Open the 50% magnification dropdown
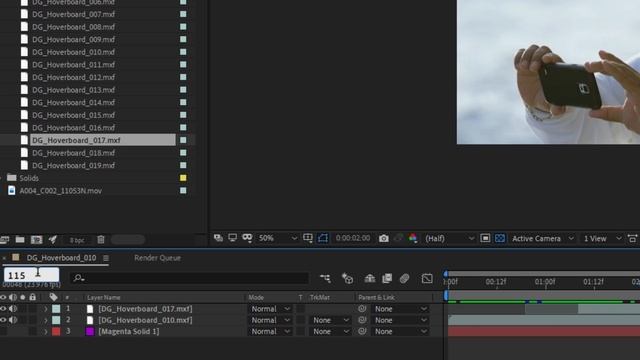The width and height of the screenshot is (640, 360). point(277,238)
